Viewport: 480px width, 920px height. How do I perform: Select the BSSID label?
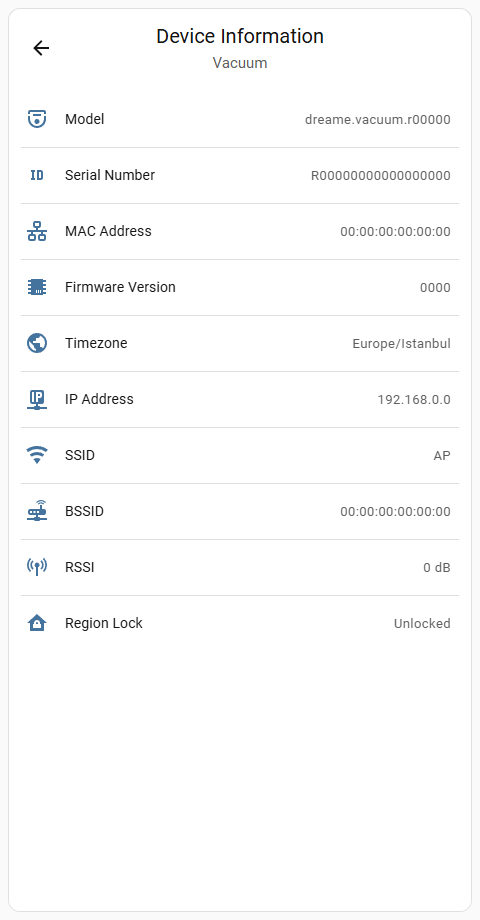pos(84,511)
